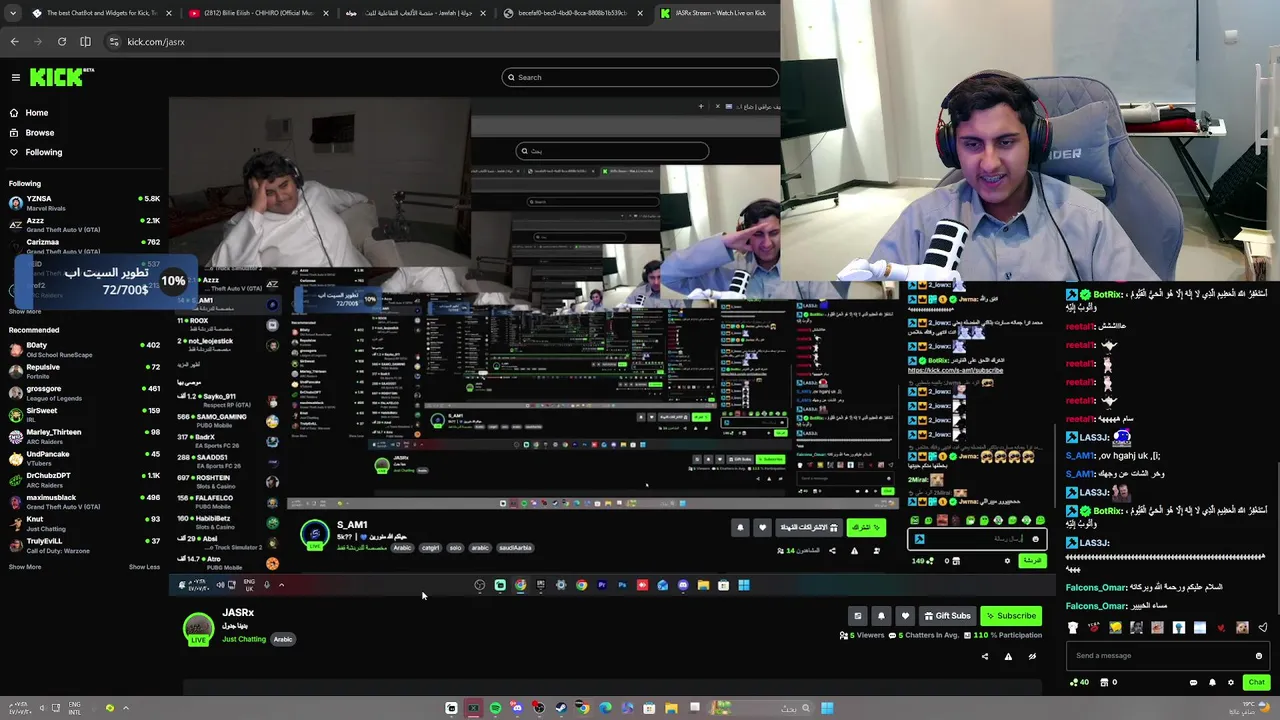The height and width of the screenshot is (720, 1280).
Task: Create a clip of JASRx stream
Action: (857, 616)
